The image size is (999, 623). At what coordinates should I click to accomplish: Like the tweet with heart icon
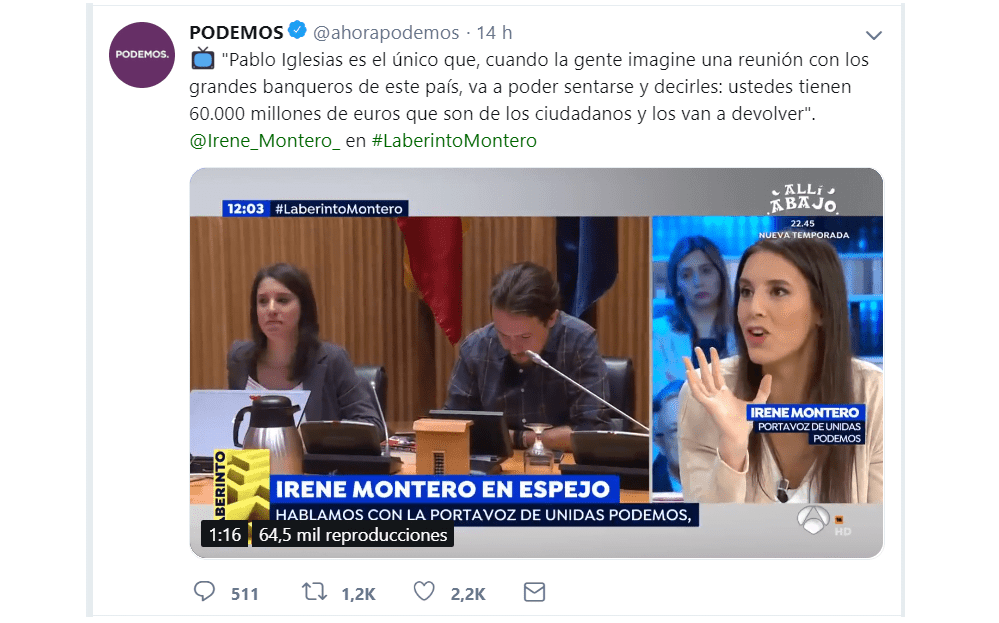click(424, 592)
